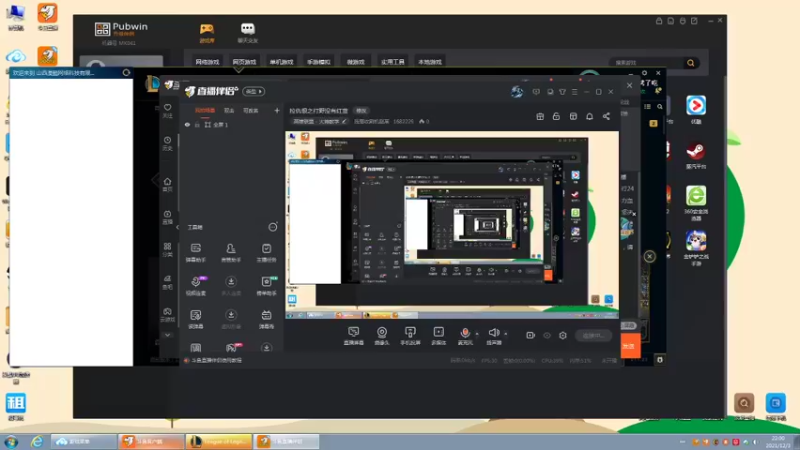Click the orange button at window edge
Image resolution: width=800 pixels, height=450 pixels.
(630, 346)
